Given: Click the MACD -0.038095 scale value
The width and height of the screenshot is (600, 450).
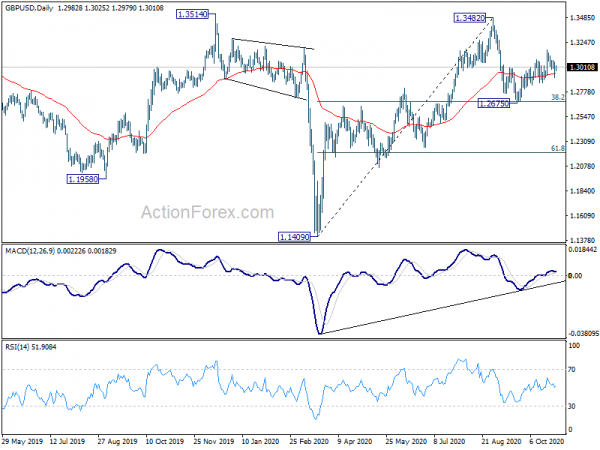Looking at the screenshot, I should [584, 334].
